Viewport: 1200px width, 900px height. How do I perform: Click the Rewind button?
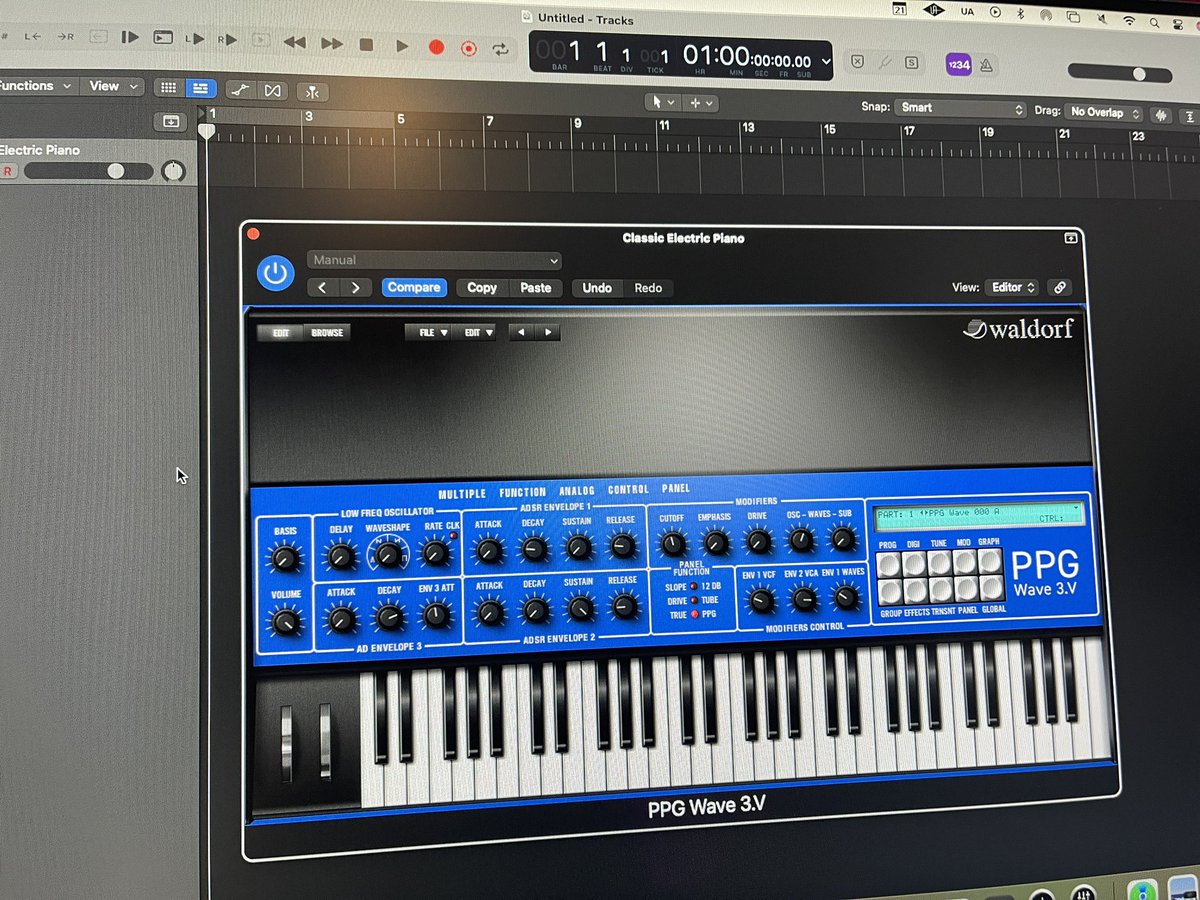click(x=294, y=43)
